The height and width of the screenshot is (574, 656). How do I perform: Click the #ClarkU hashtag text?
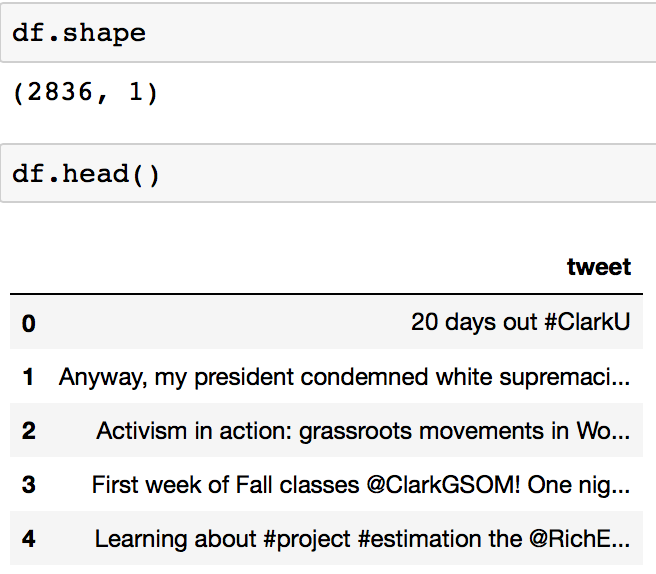587,322
